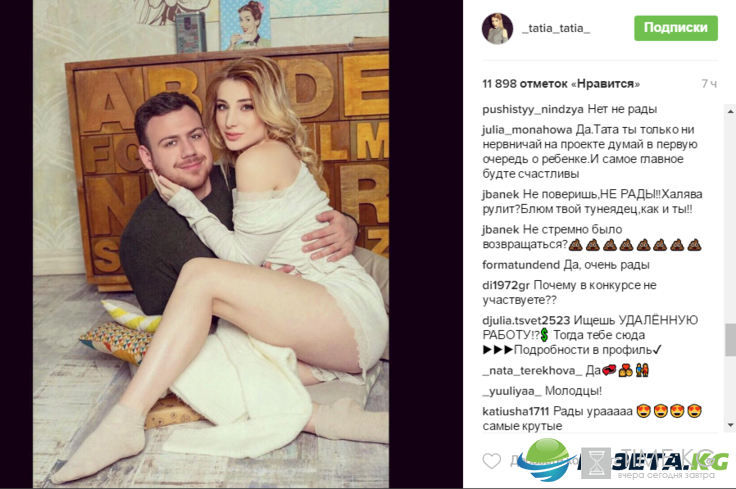Click the comments scrollbar thumb
736x489 pixels.
(x=730, y=340)
